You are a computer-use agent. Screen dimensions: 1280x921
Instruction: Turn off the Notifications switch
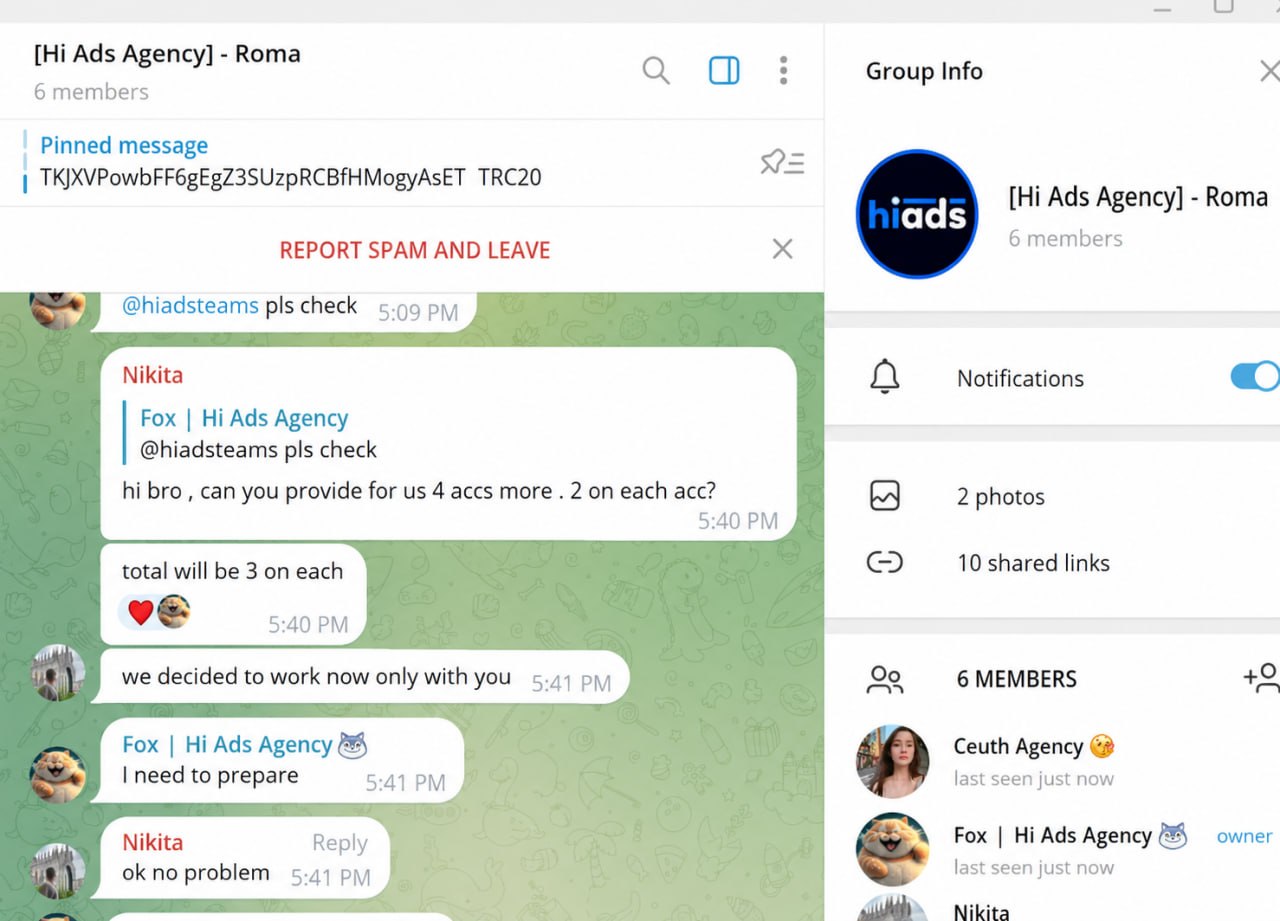(x=1255, y=377)
